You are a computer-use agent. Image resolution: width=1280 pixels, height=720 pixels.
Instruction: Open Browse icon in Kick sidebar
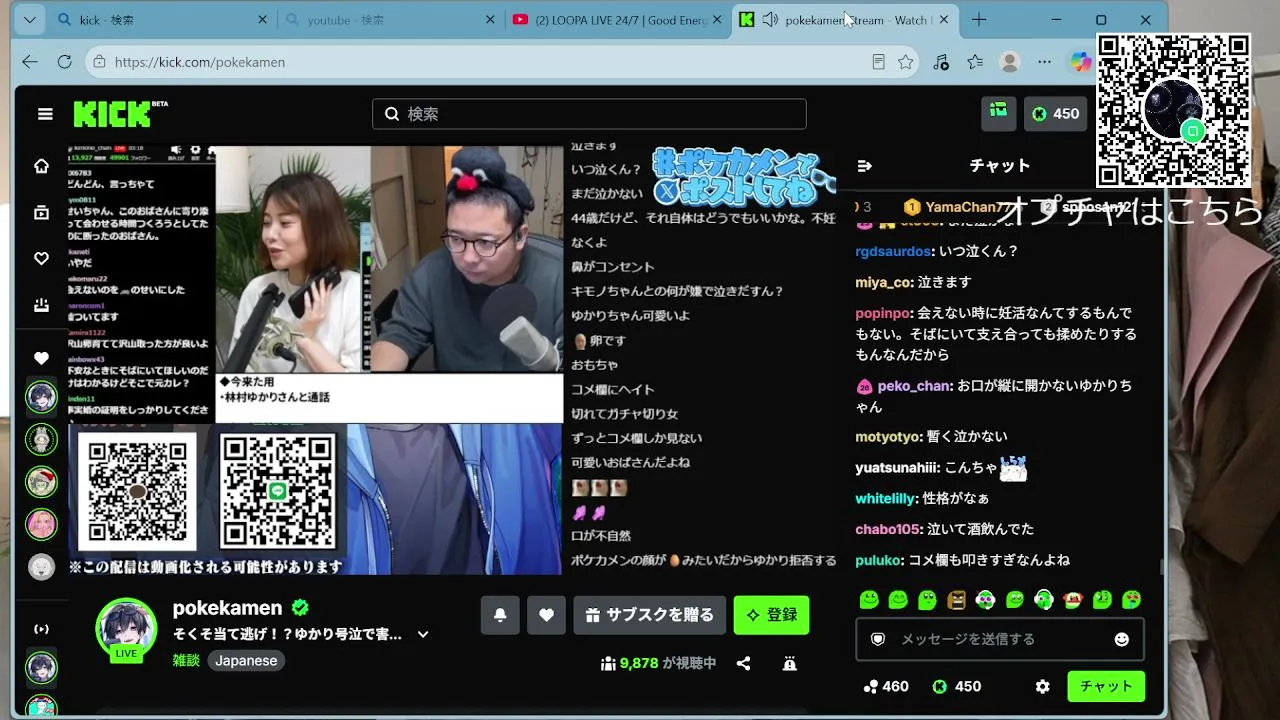tap(41, 212)
